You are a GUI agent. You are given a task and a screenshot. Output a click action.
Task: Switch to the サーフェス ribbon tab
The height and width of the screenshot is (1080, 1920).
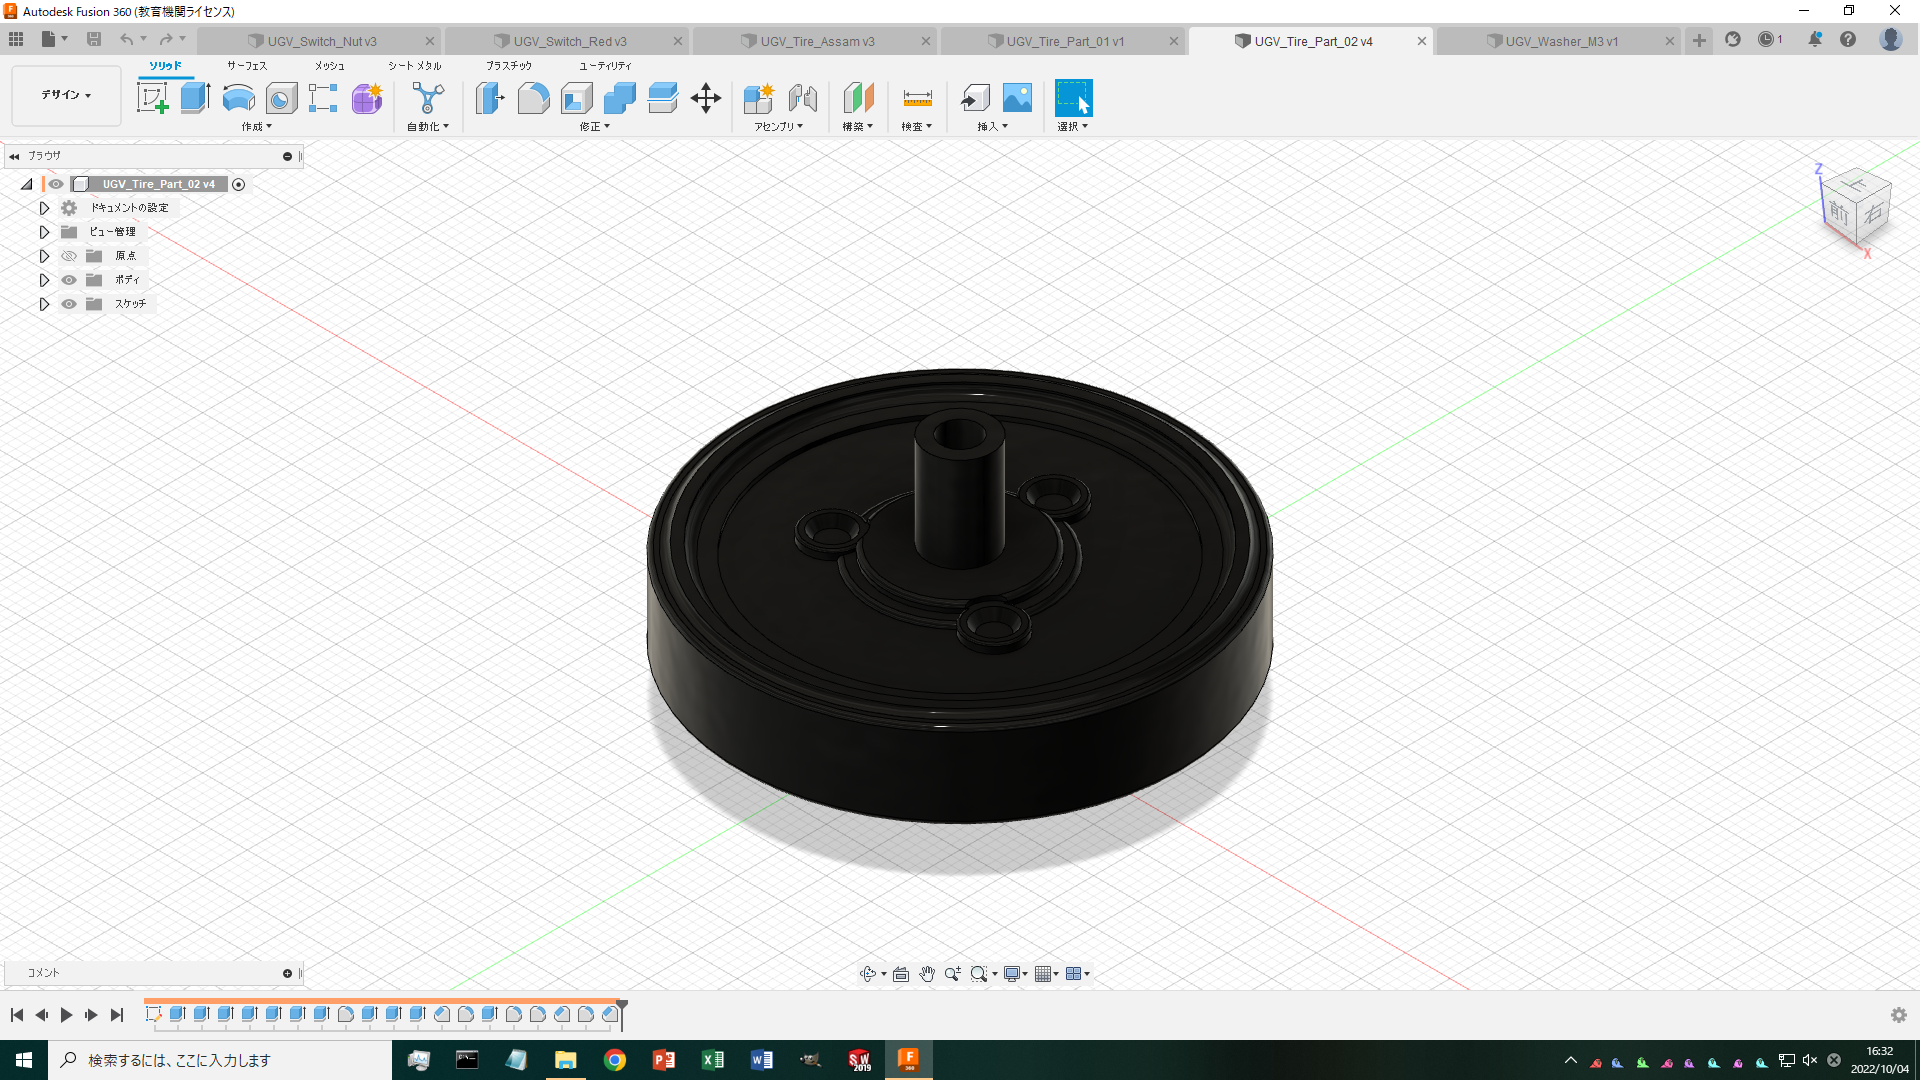point(245,64)
